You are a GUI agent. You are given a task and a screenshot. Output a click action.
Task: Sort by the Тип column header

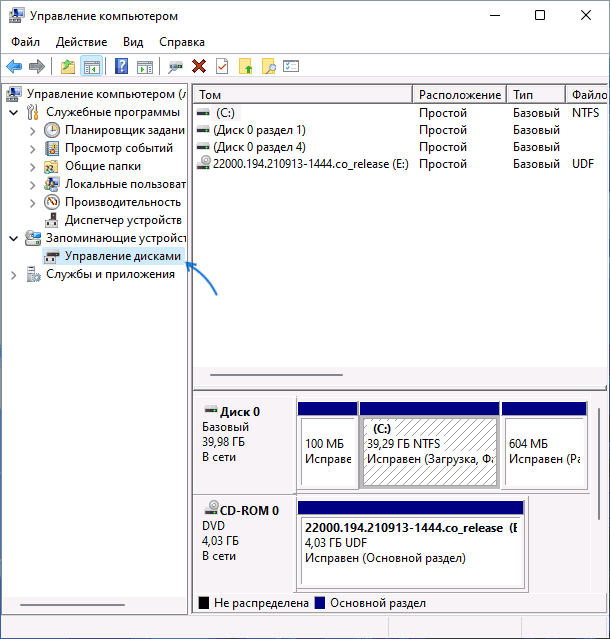[x=536, y=95]
